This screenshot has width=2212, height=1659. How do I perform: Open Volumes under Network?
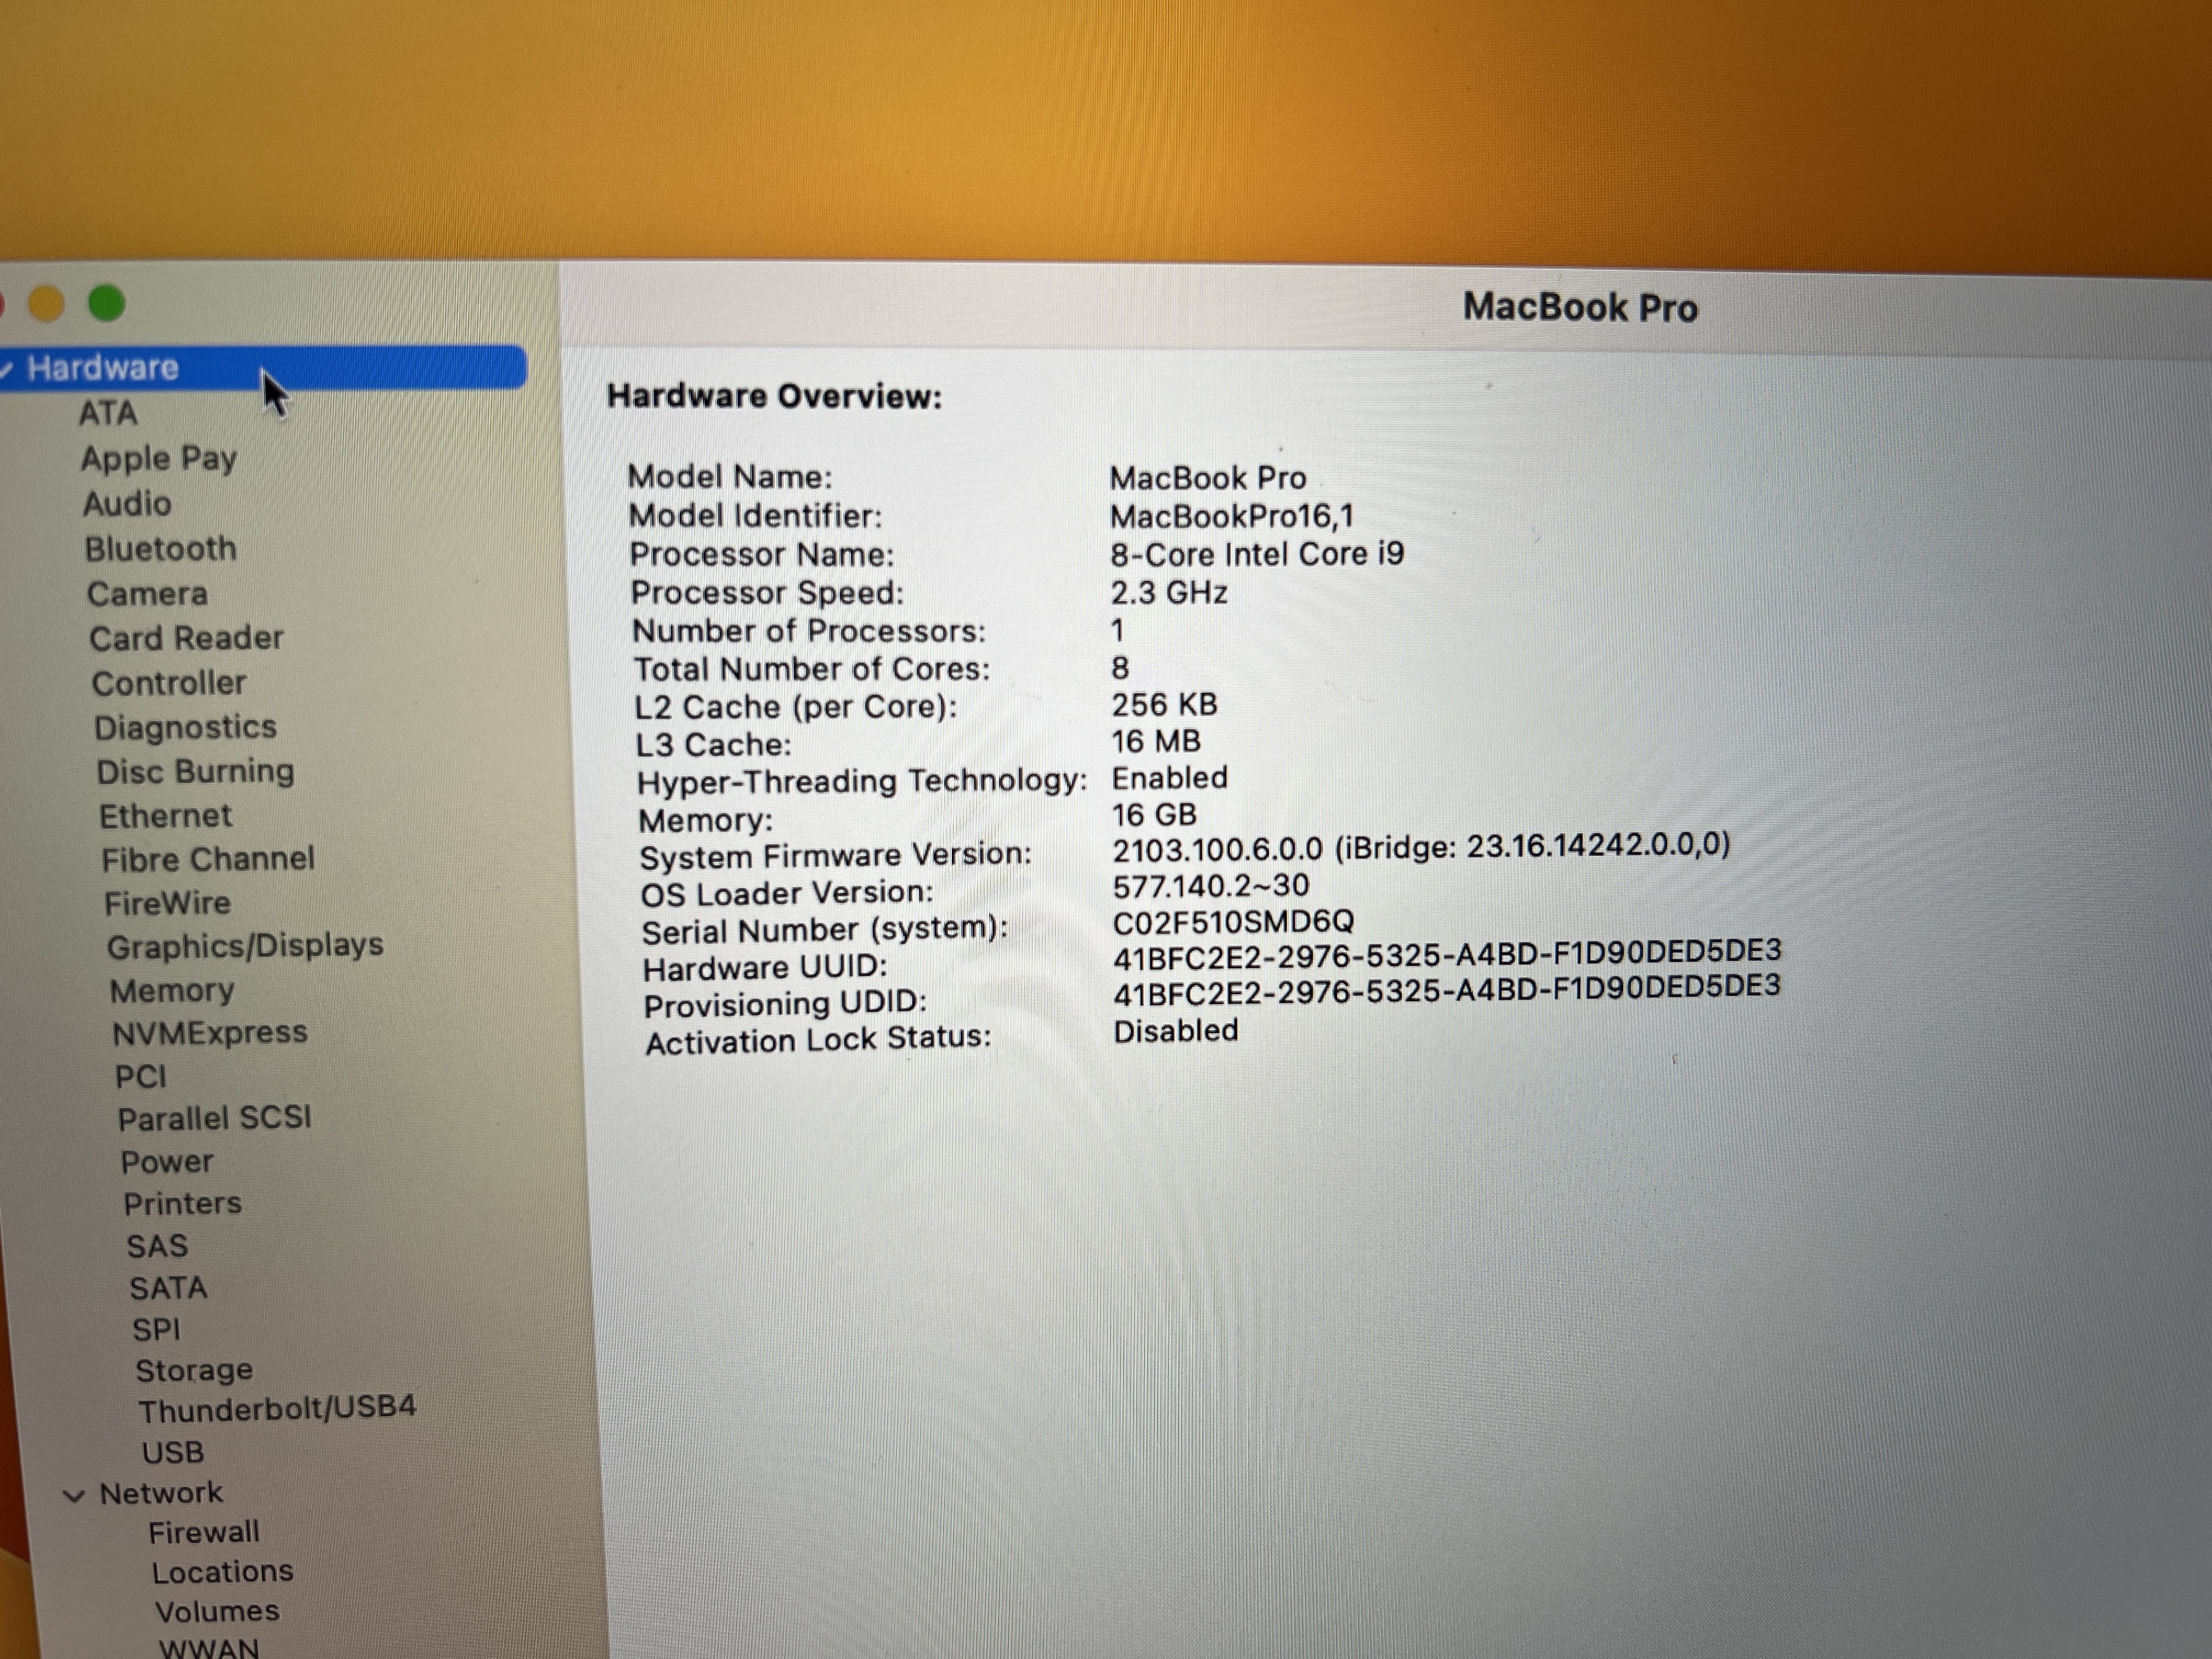[x=217, y=1612]
